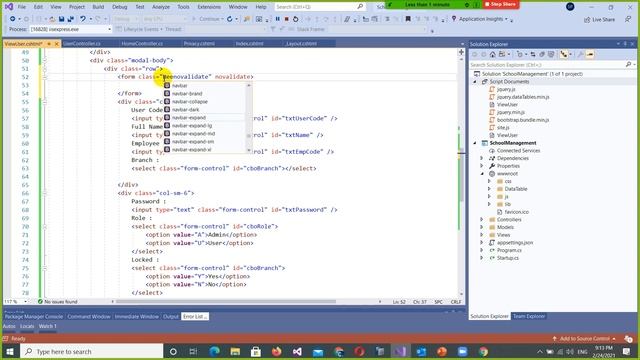Expand the Properties node
The image size is (640, 360).
point(482,166)
